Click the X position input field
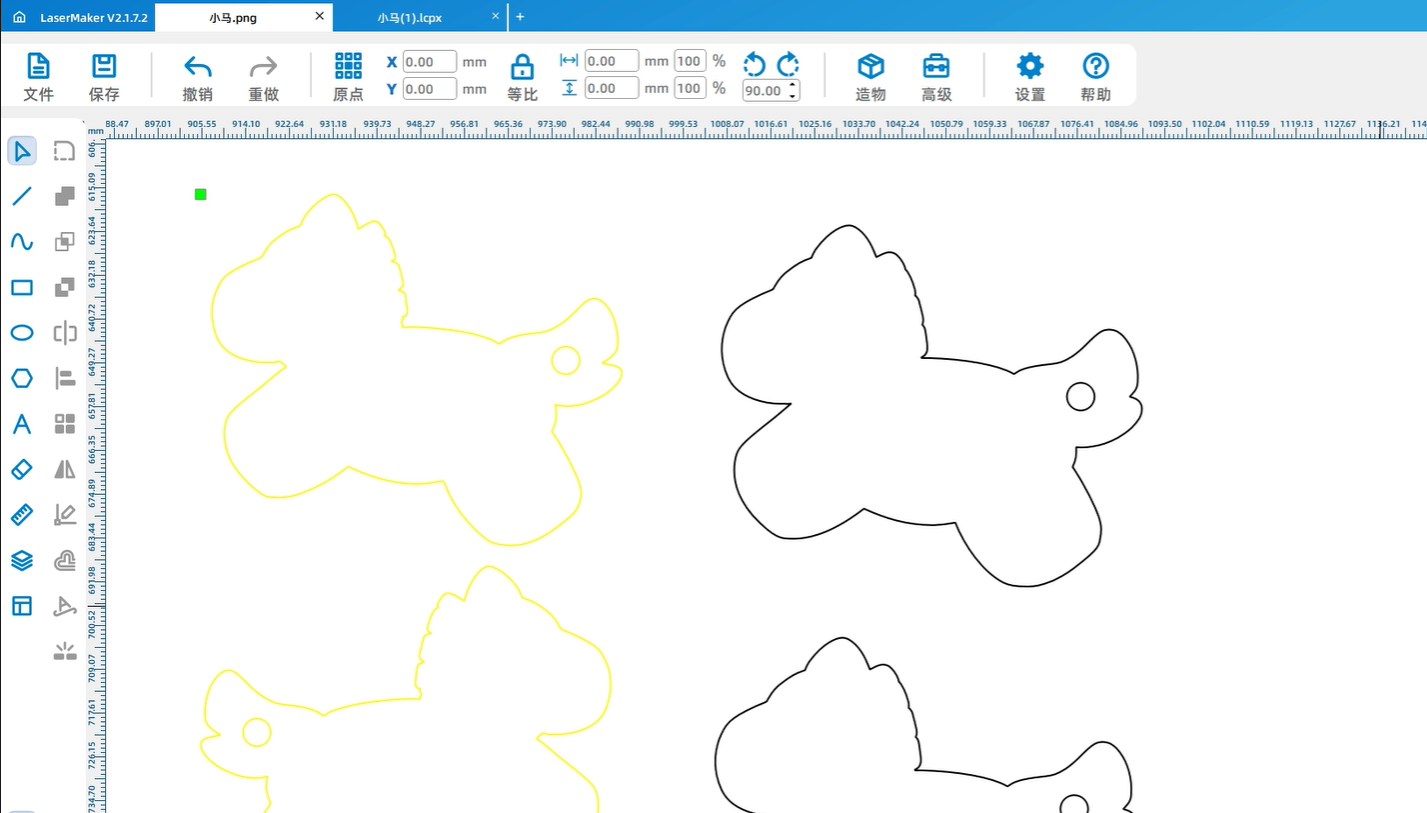 pyautogui.click(x=429, y=62)
